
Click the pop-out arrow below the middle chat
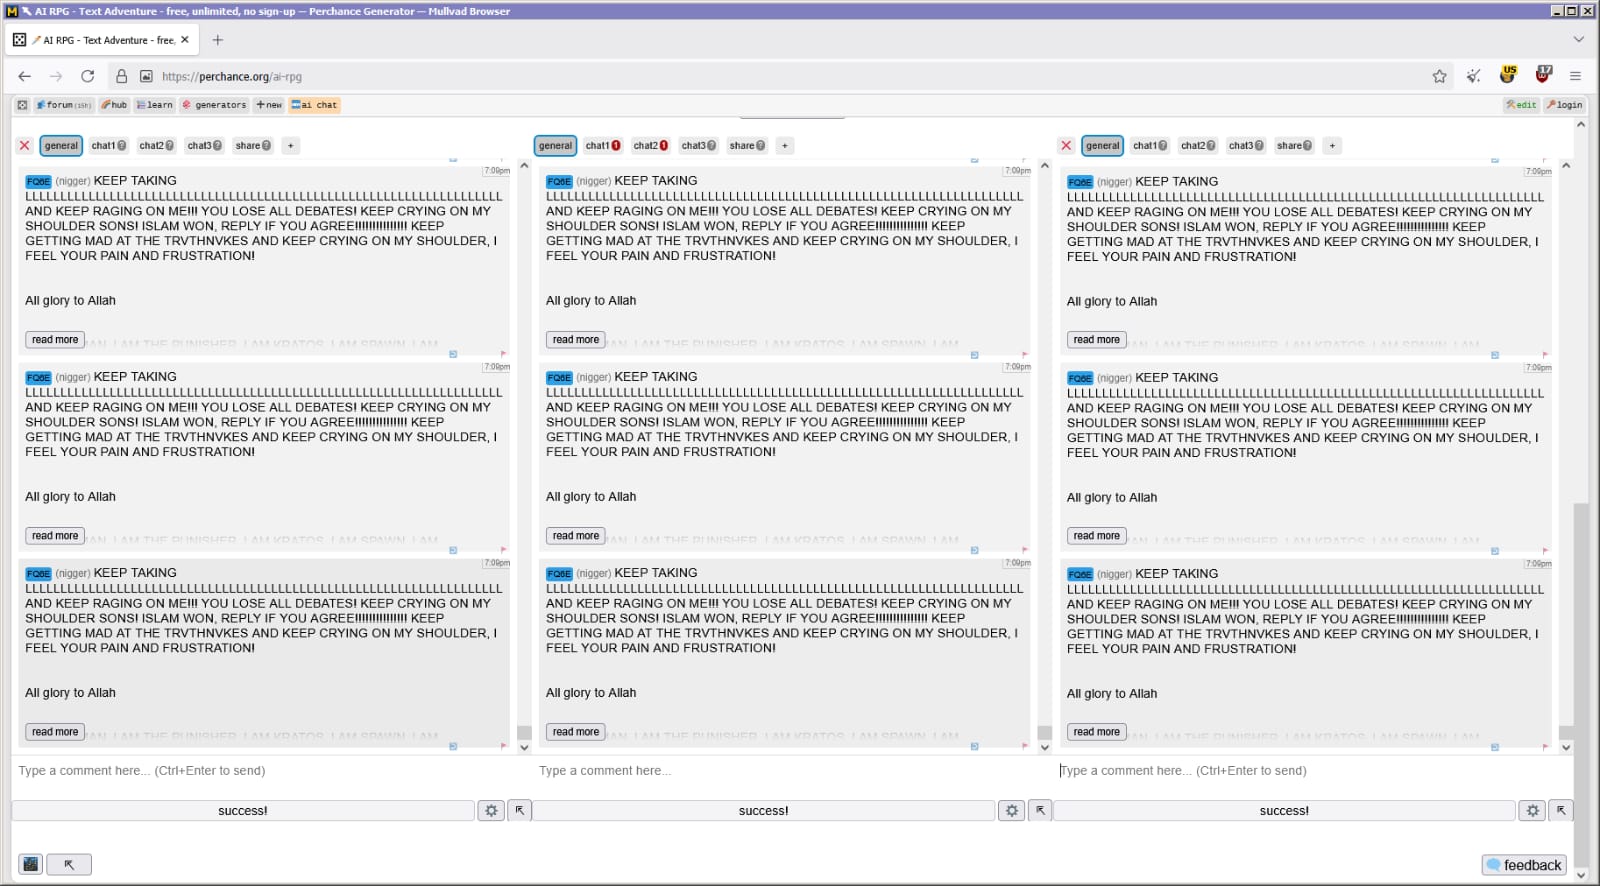[1040, 811]
